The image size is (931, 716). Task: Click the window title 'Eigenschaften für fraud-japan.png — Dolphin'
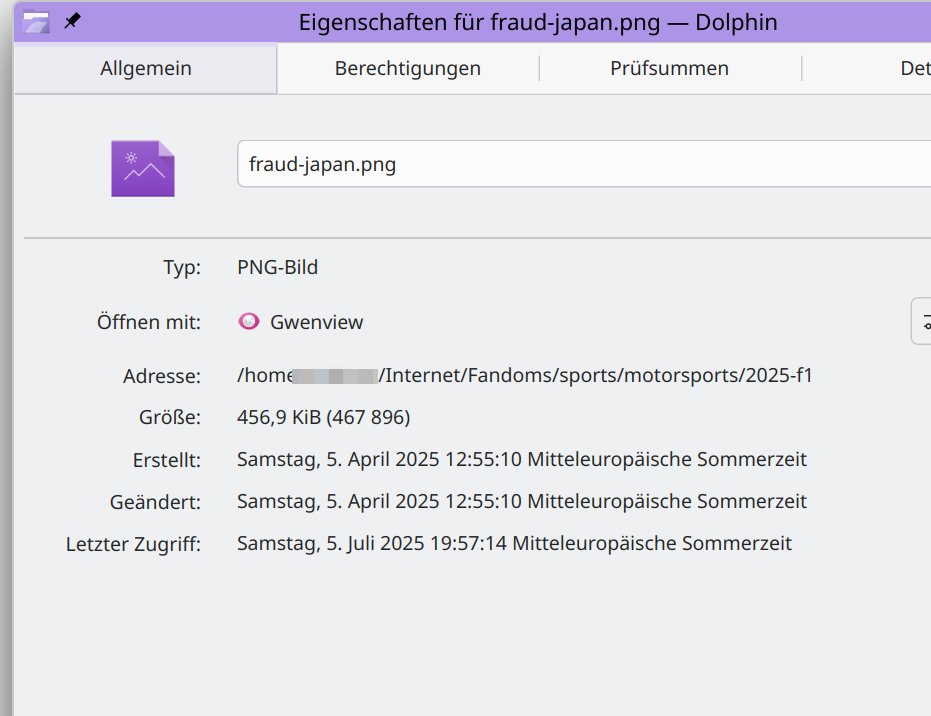pos(538,23)
